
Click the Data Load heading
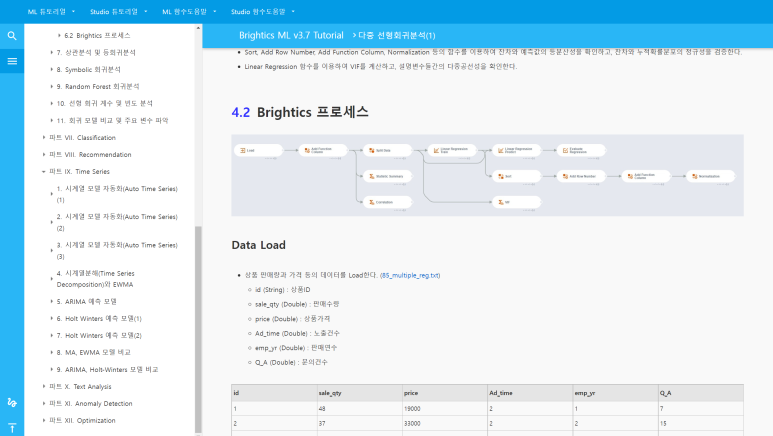click(258, 245)
